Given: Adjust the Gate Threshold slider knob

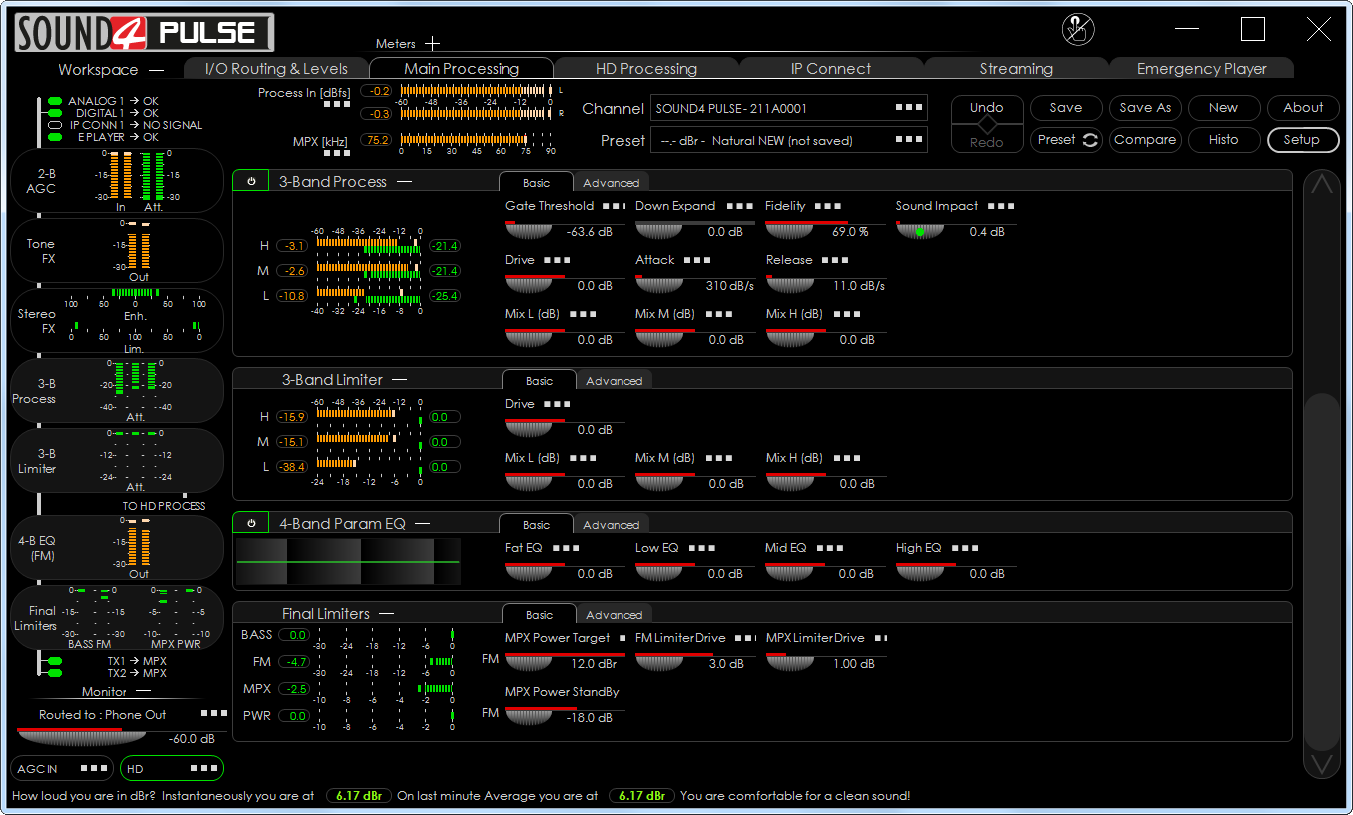Looking at the screenshot, I should coord(529,231).
